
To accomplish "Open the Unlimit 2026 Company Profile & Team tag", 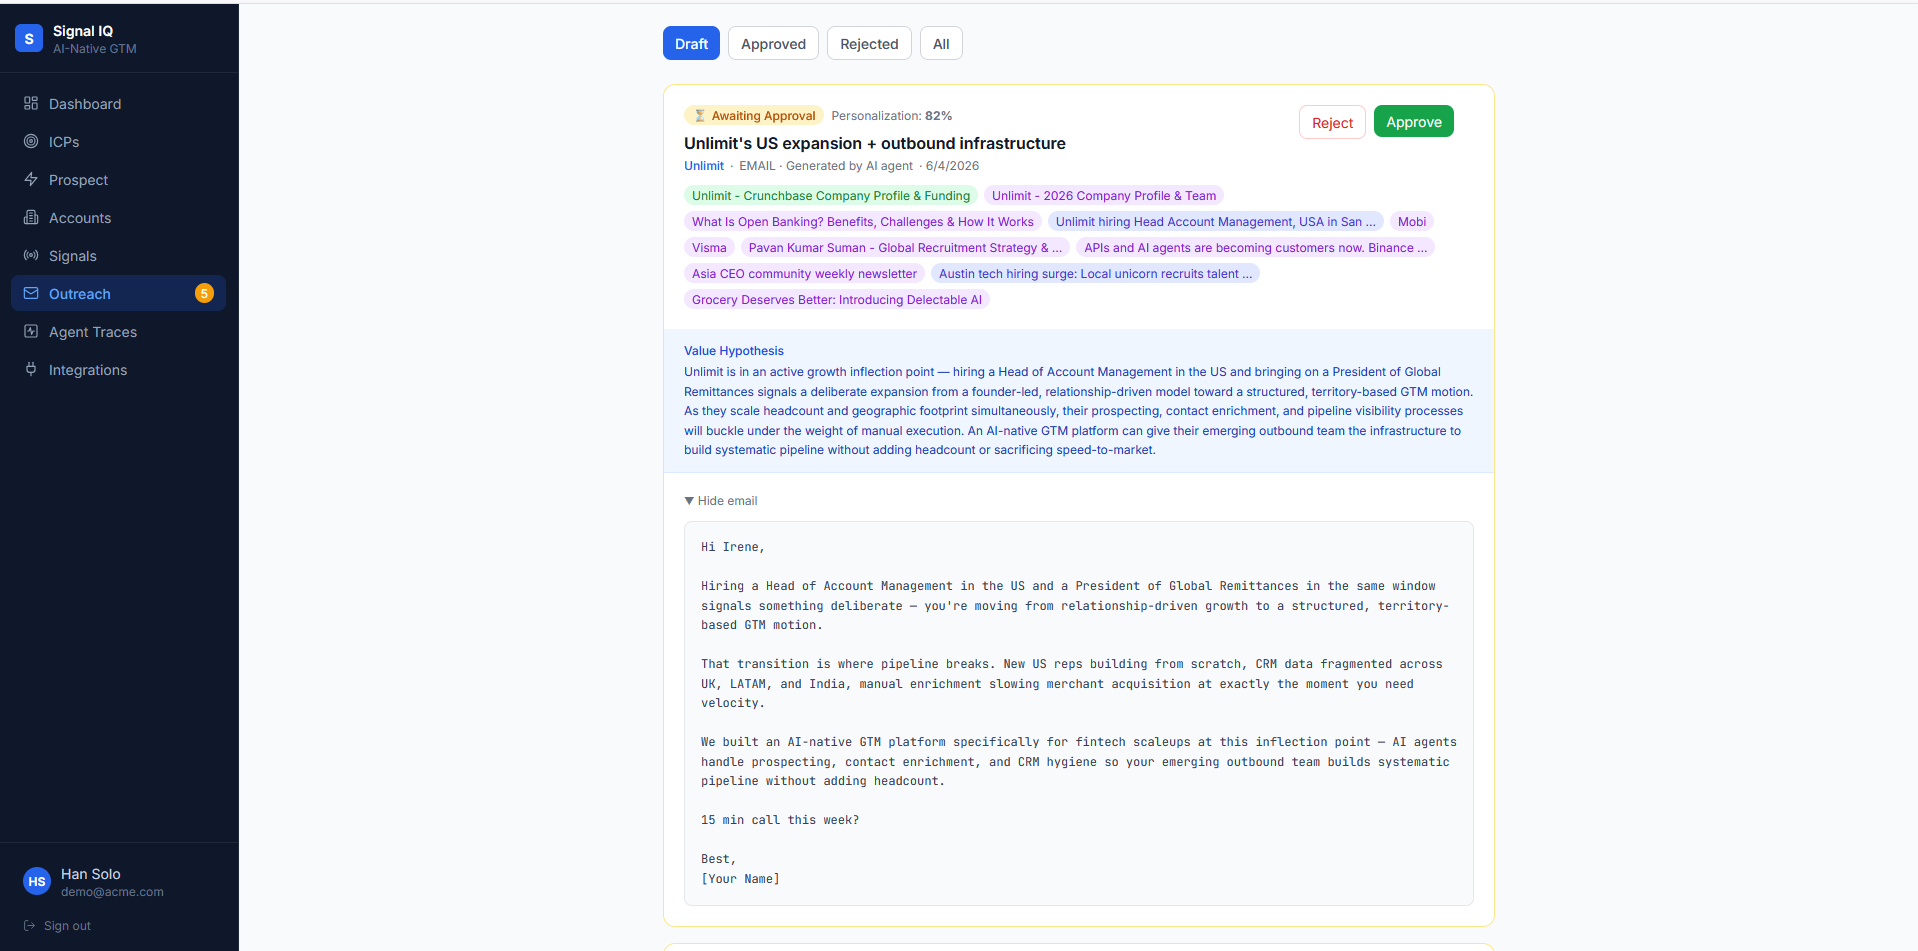I will pyautogui.click(x=1104, y=196).
